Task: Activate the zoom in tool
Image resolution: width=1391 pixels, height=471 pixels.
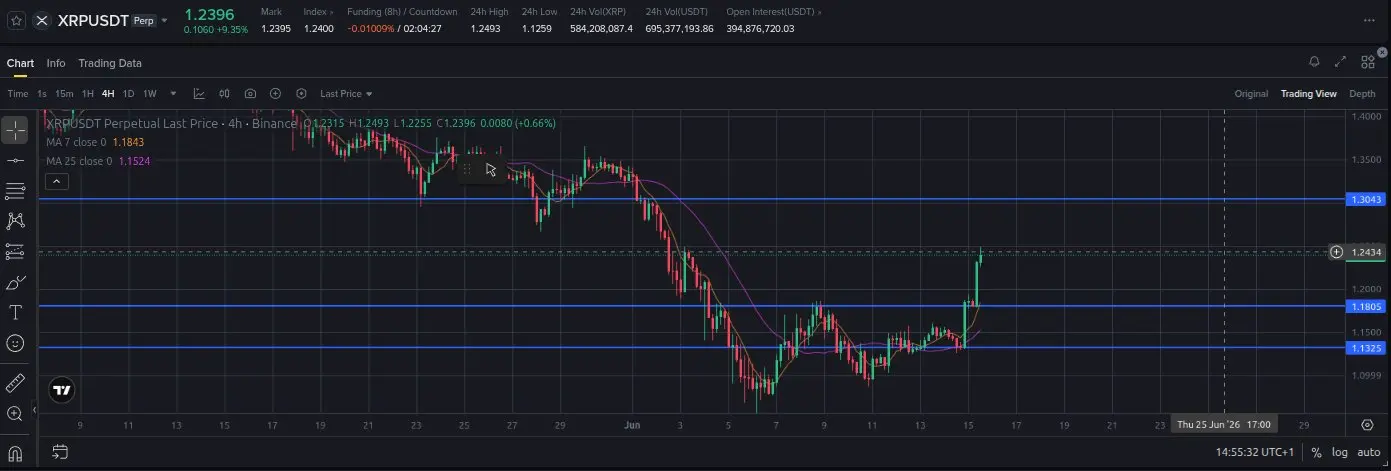Action: 15,413
